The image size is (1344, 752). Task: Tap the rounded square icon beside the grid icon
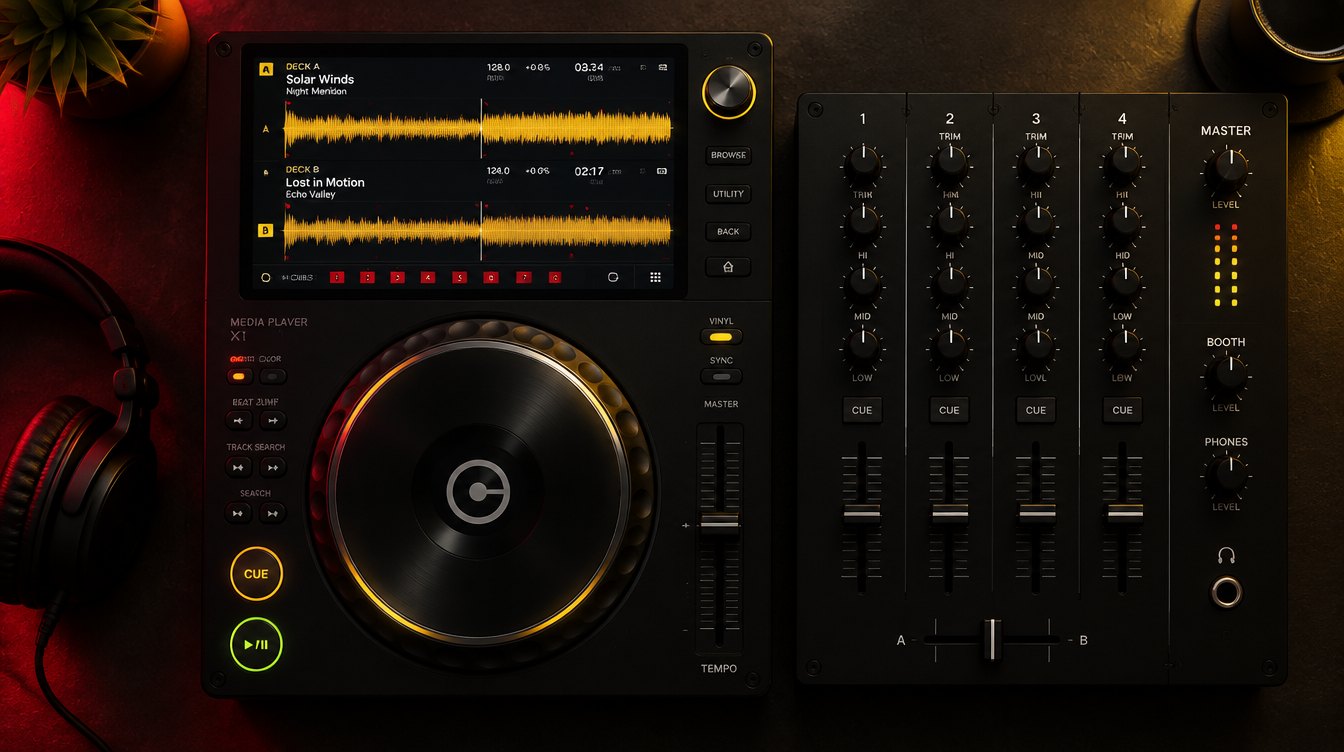(x=613, y=277)
